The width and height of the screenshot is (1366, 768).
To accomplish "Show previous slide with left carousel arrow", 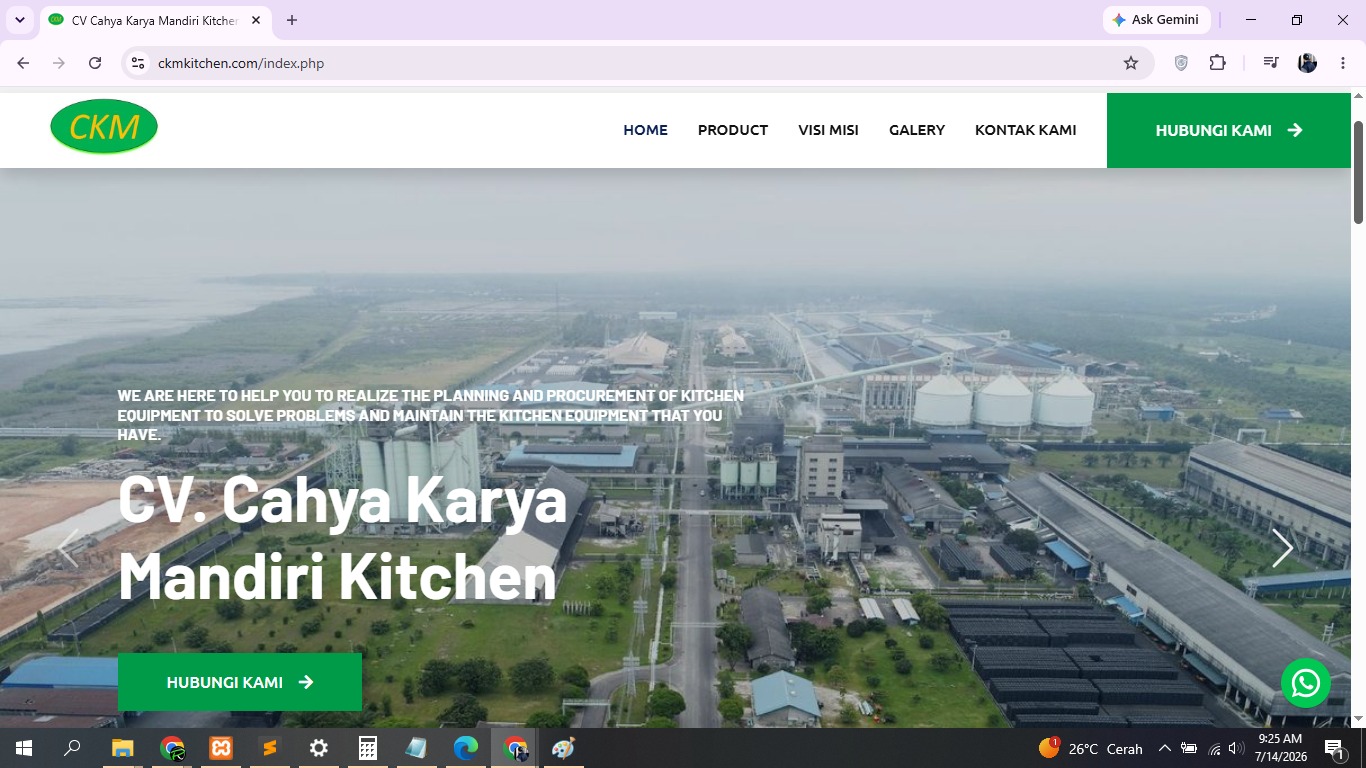I will 68,548.
